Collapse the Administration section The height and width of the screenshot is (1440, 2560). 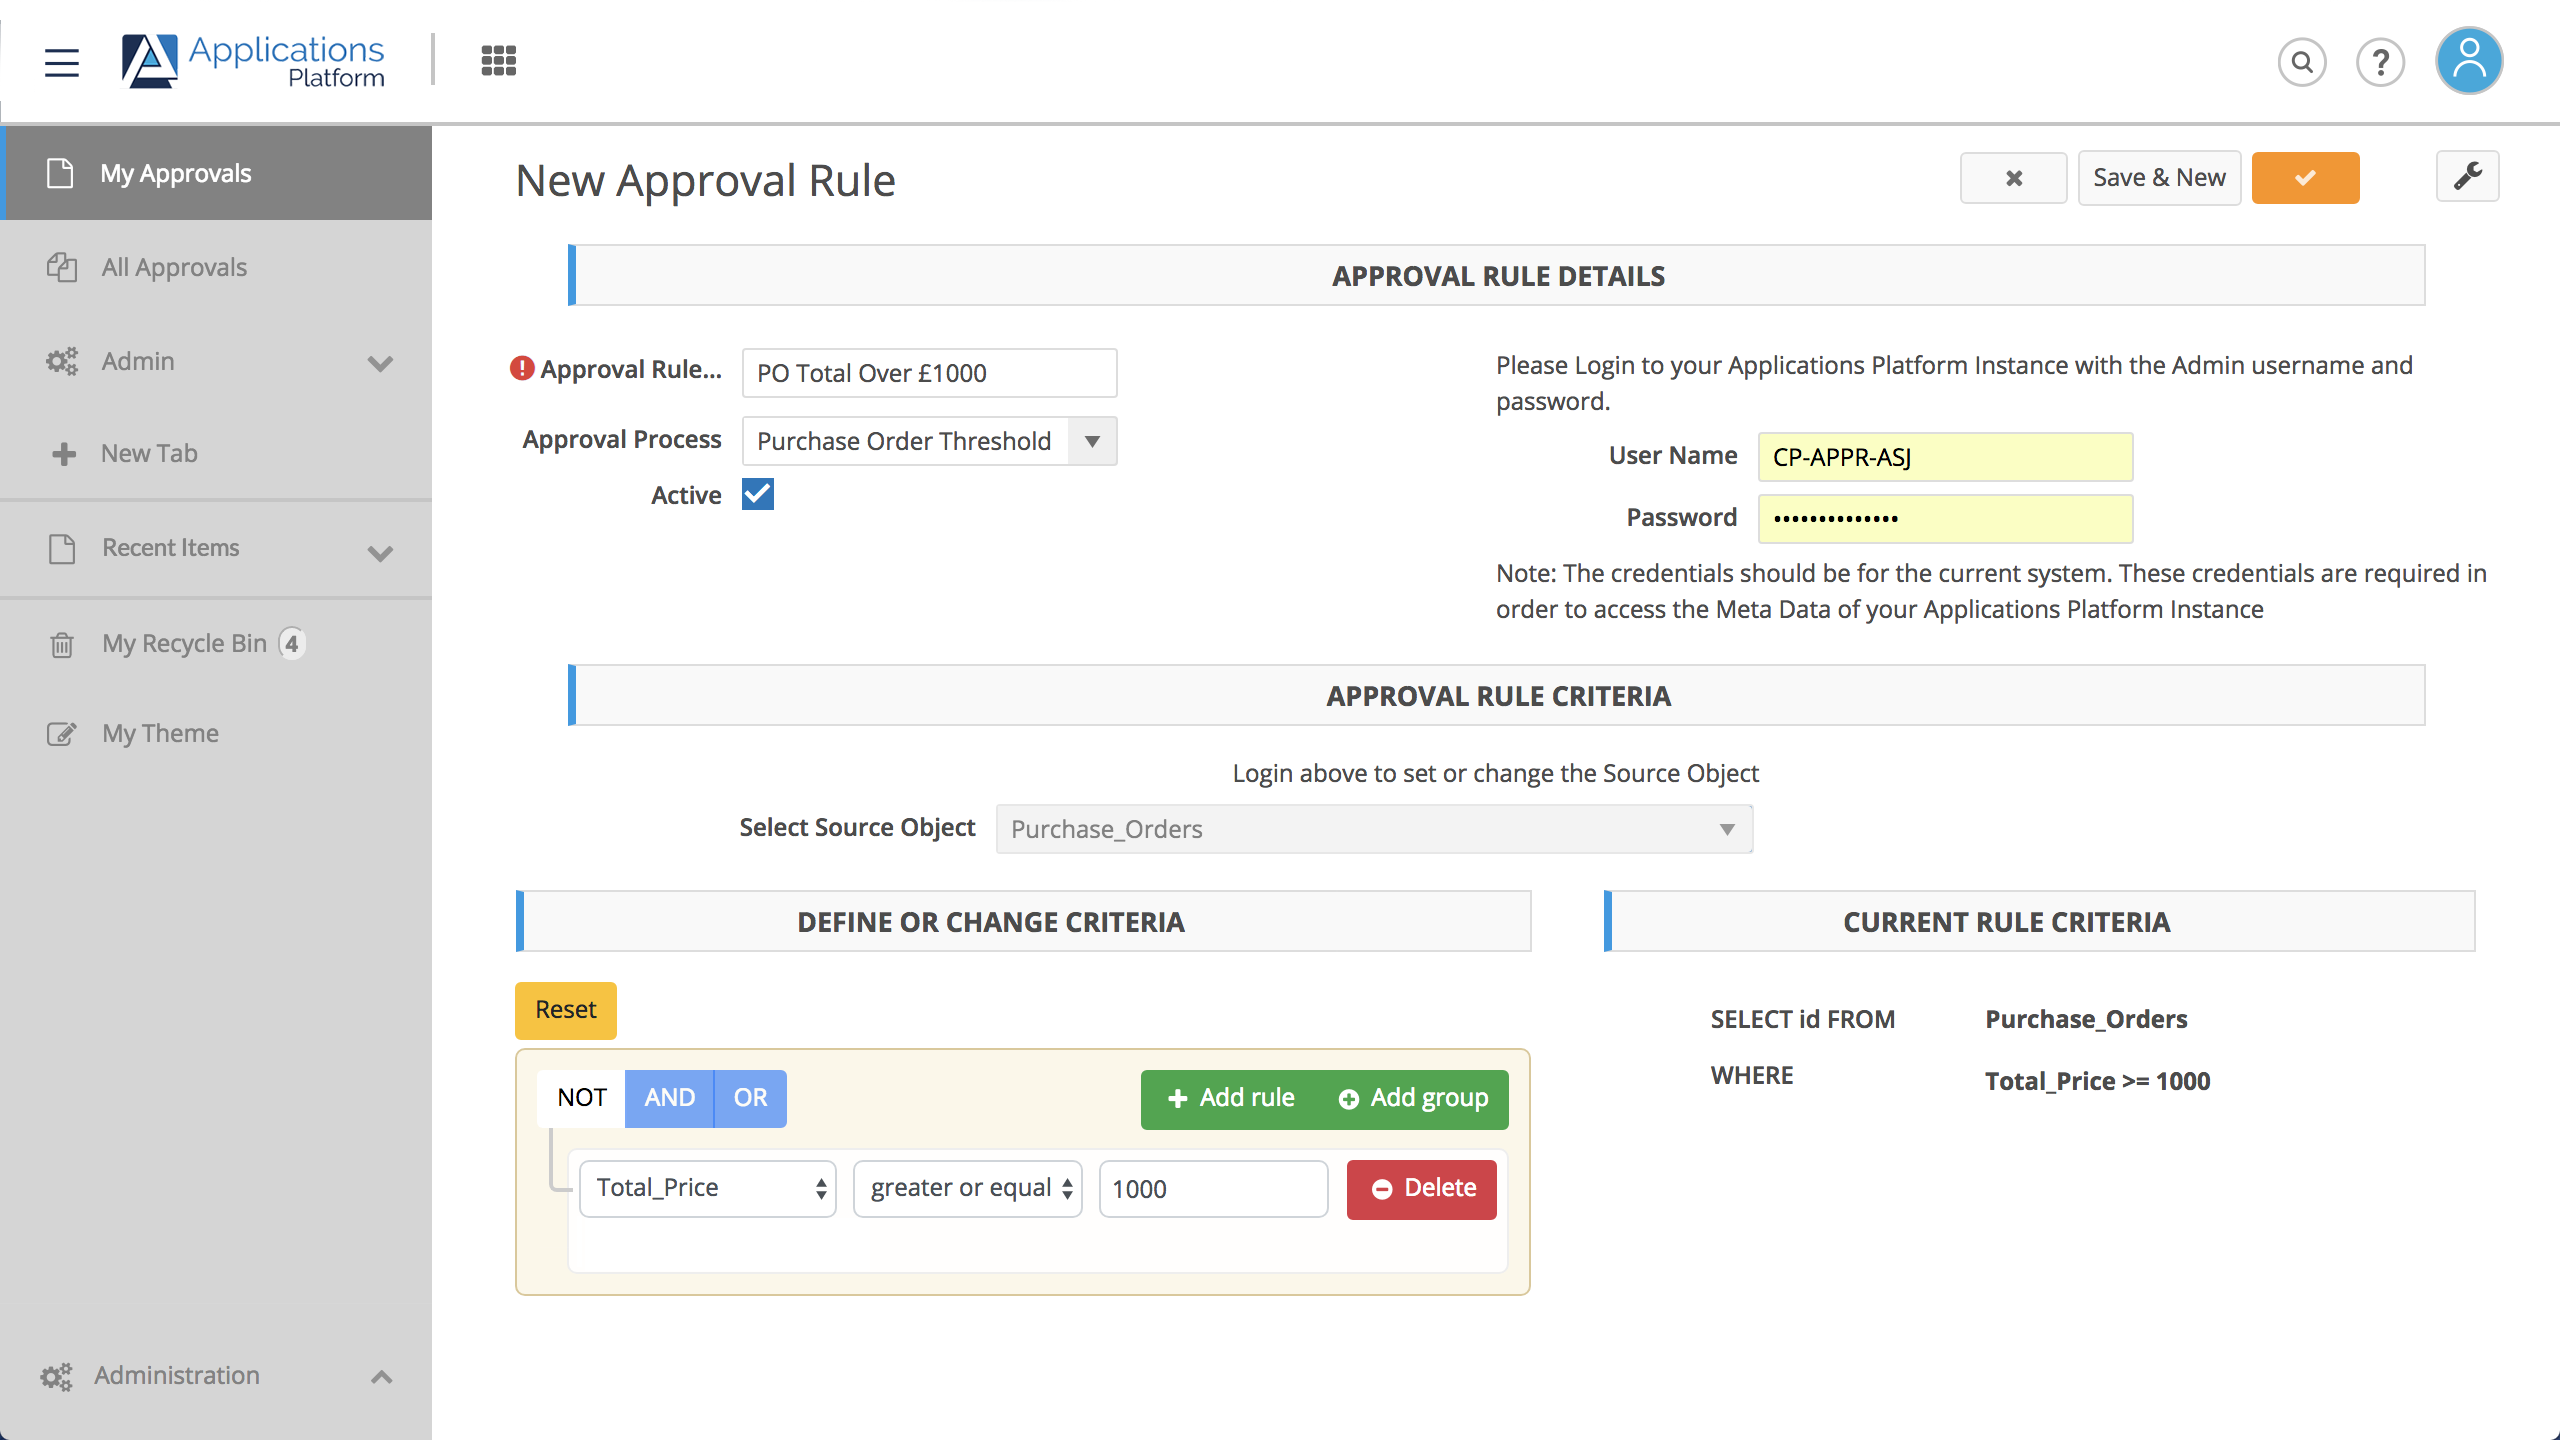coord(380,1376)
